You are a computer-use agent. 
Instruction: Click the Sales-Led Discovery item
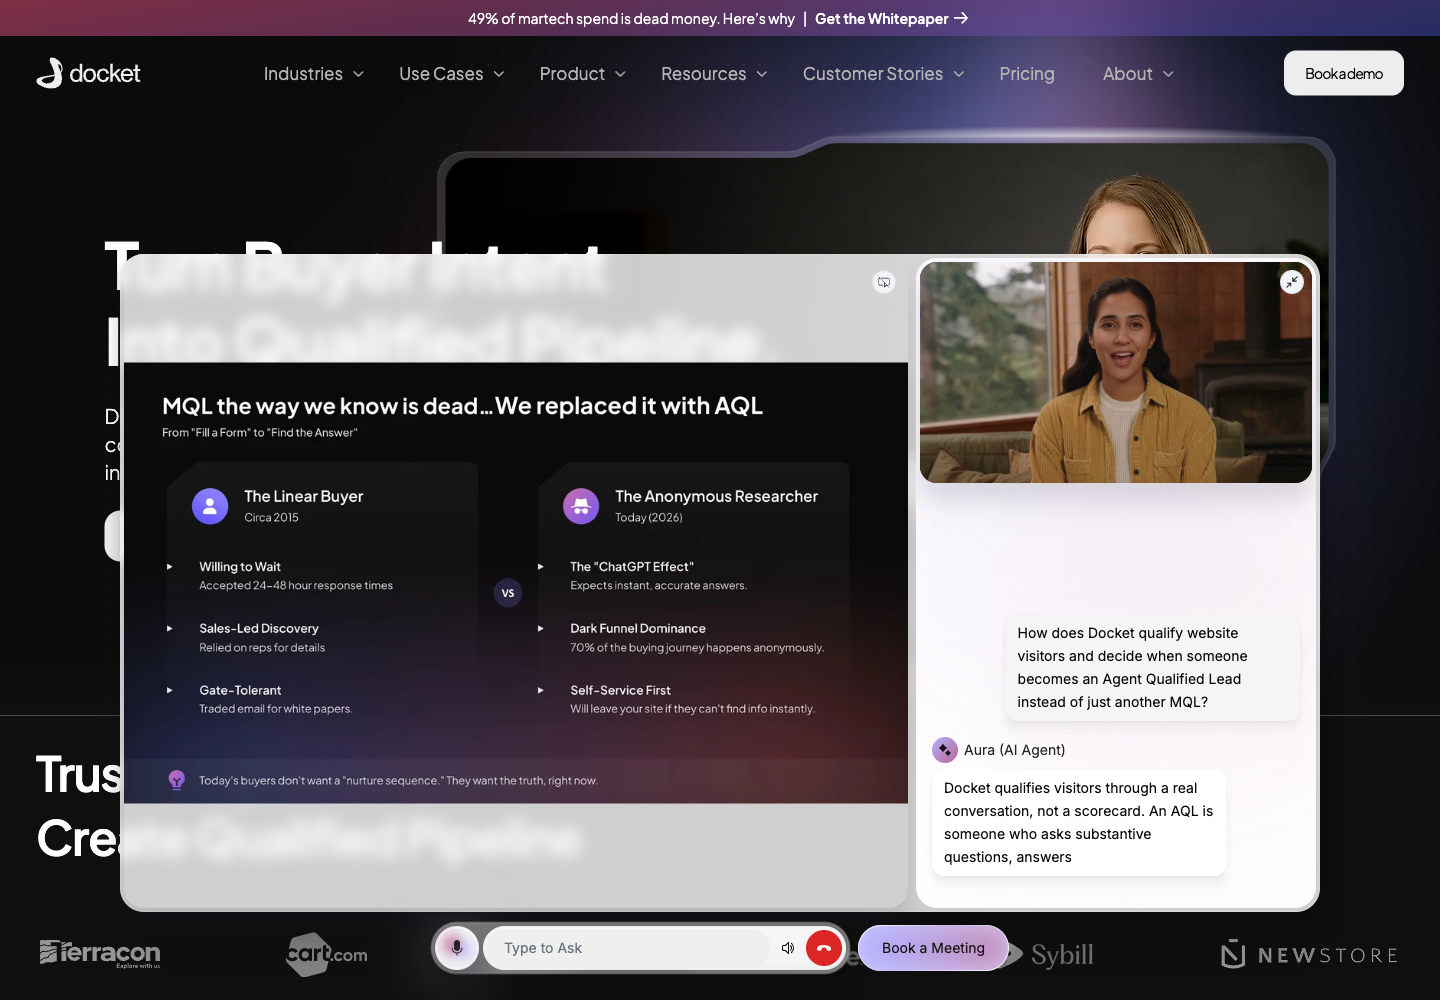pos(259,629)
